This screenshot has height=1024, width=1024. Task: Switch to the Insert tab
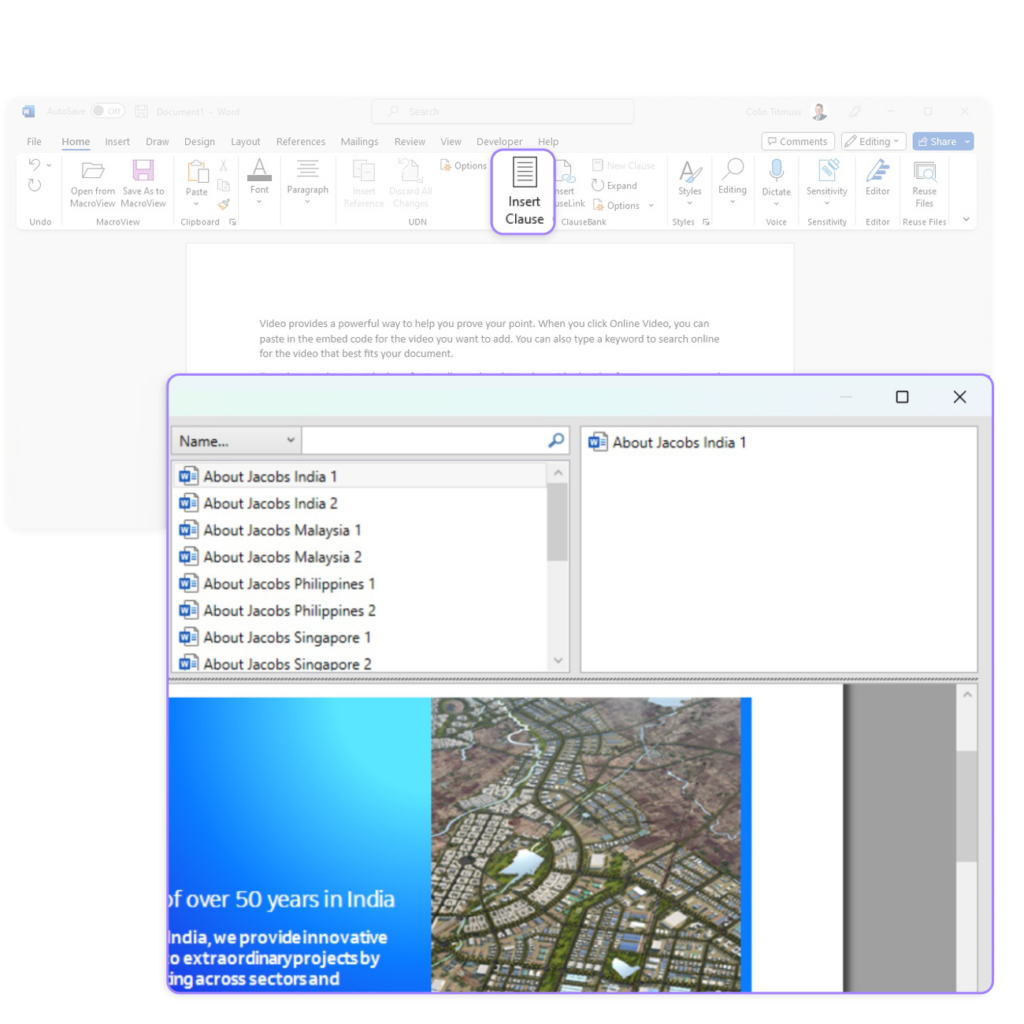118,142
